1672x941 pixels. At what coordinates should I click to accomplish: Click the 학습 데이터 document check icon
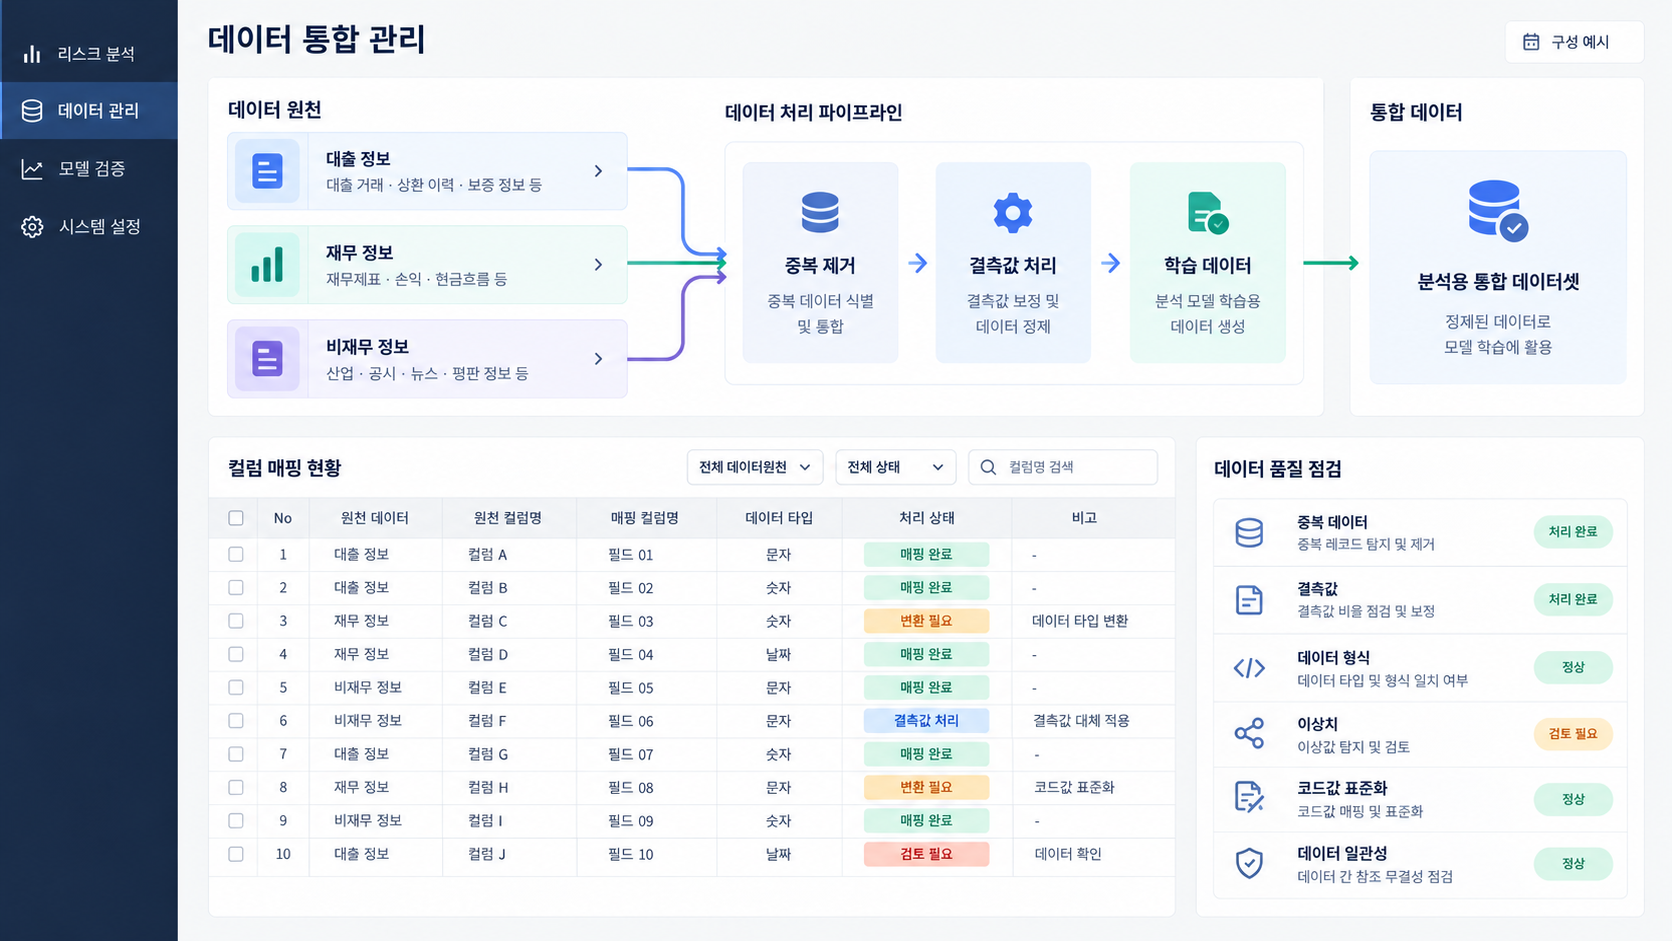click(1207, 213)
